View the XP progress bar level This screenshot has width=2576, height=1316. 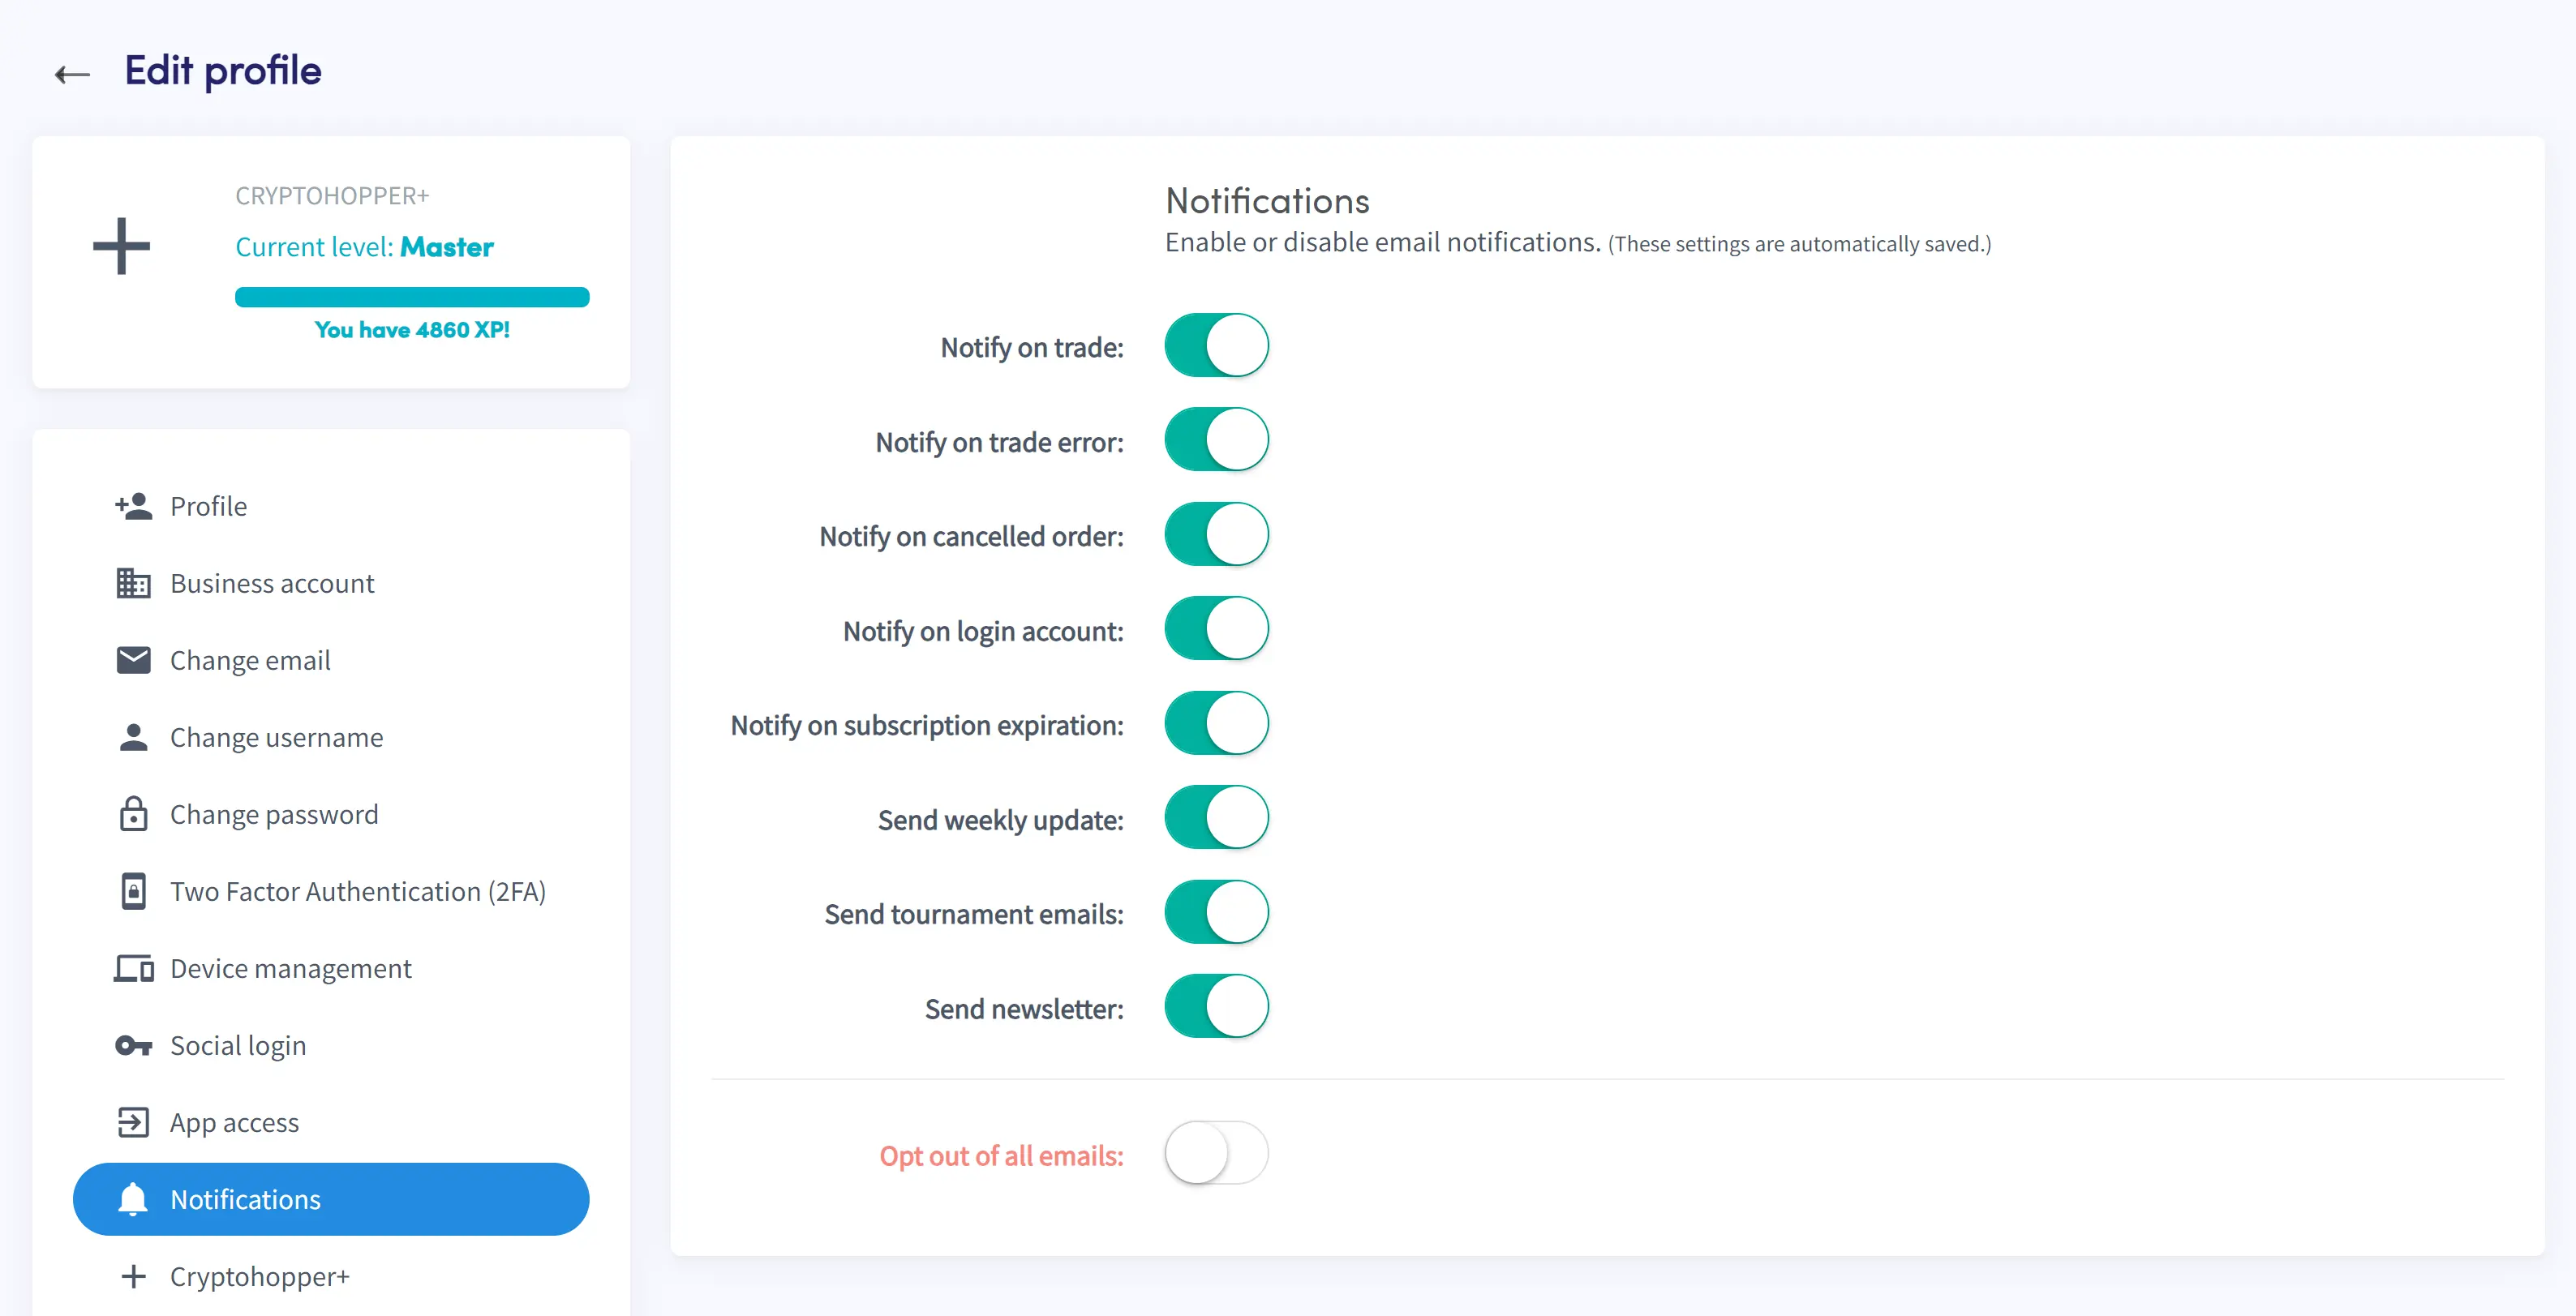413,298
